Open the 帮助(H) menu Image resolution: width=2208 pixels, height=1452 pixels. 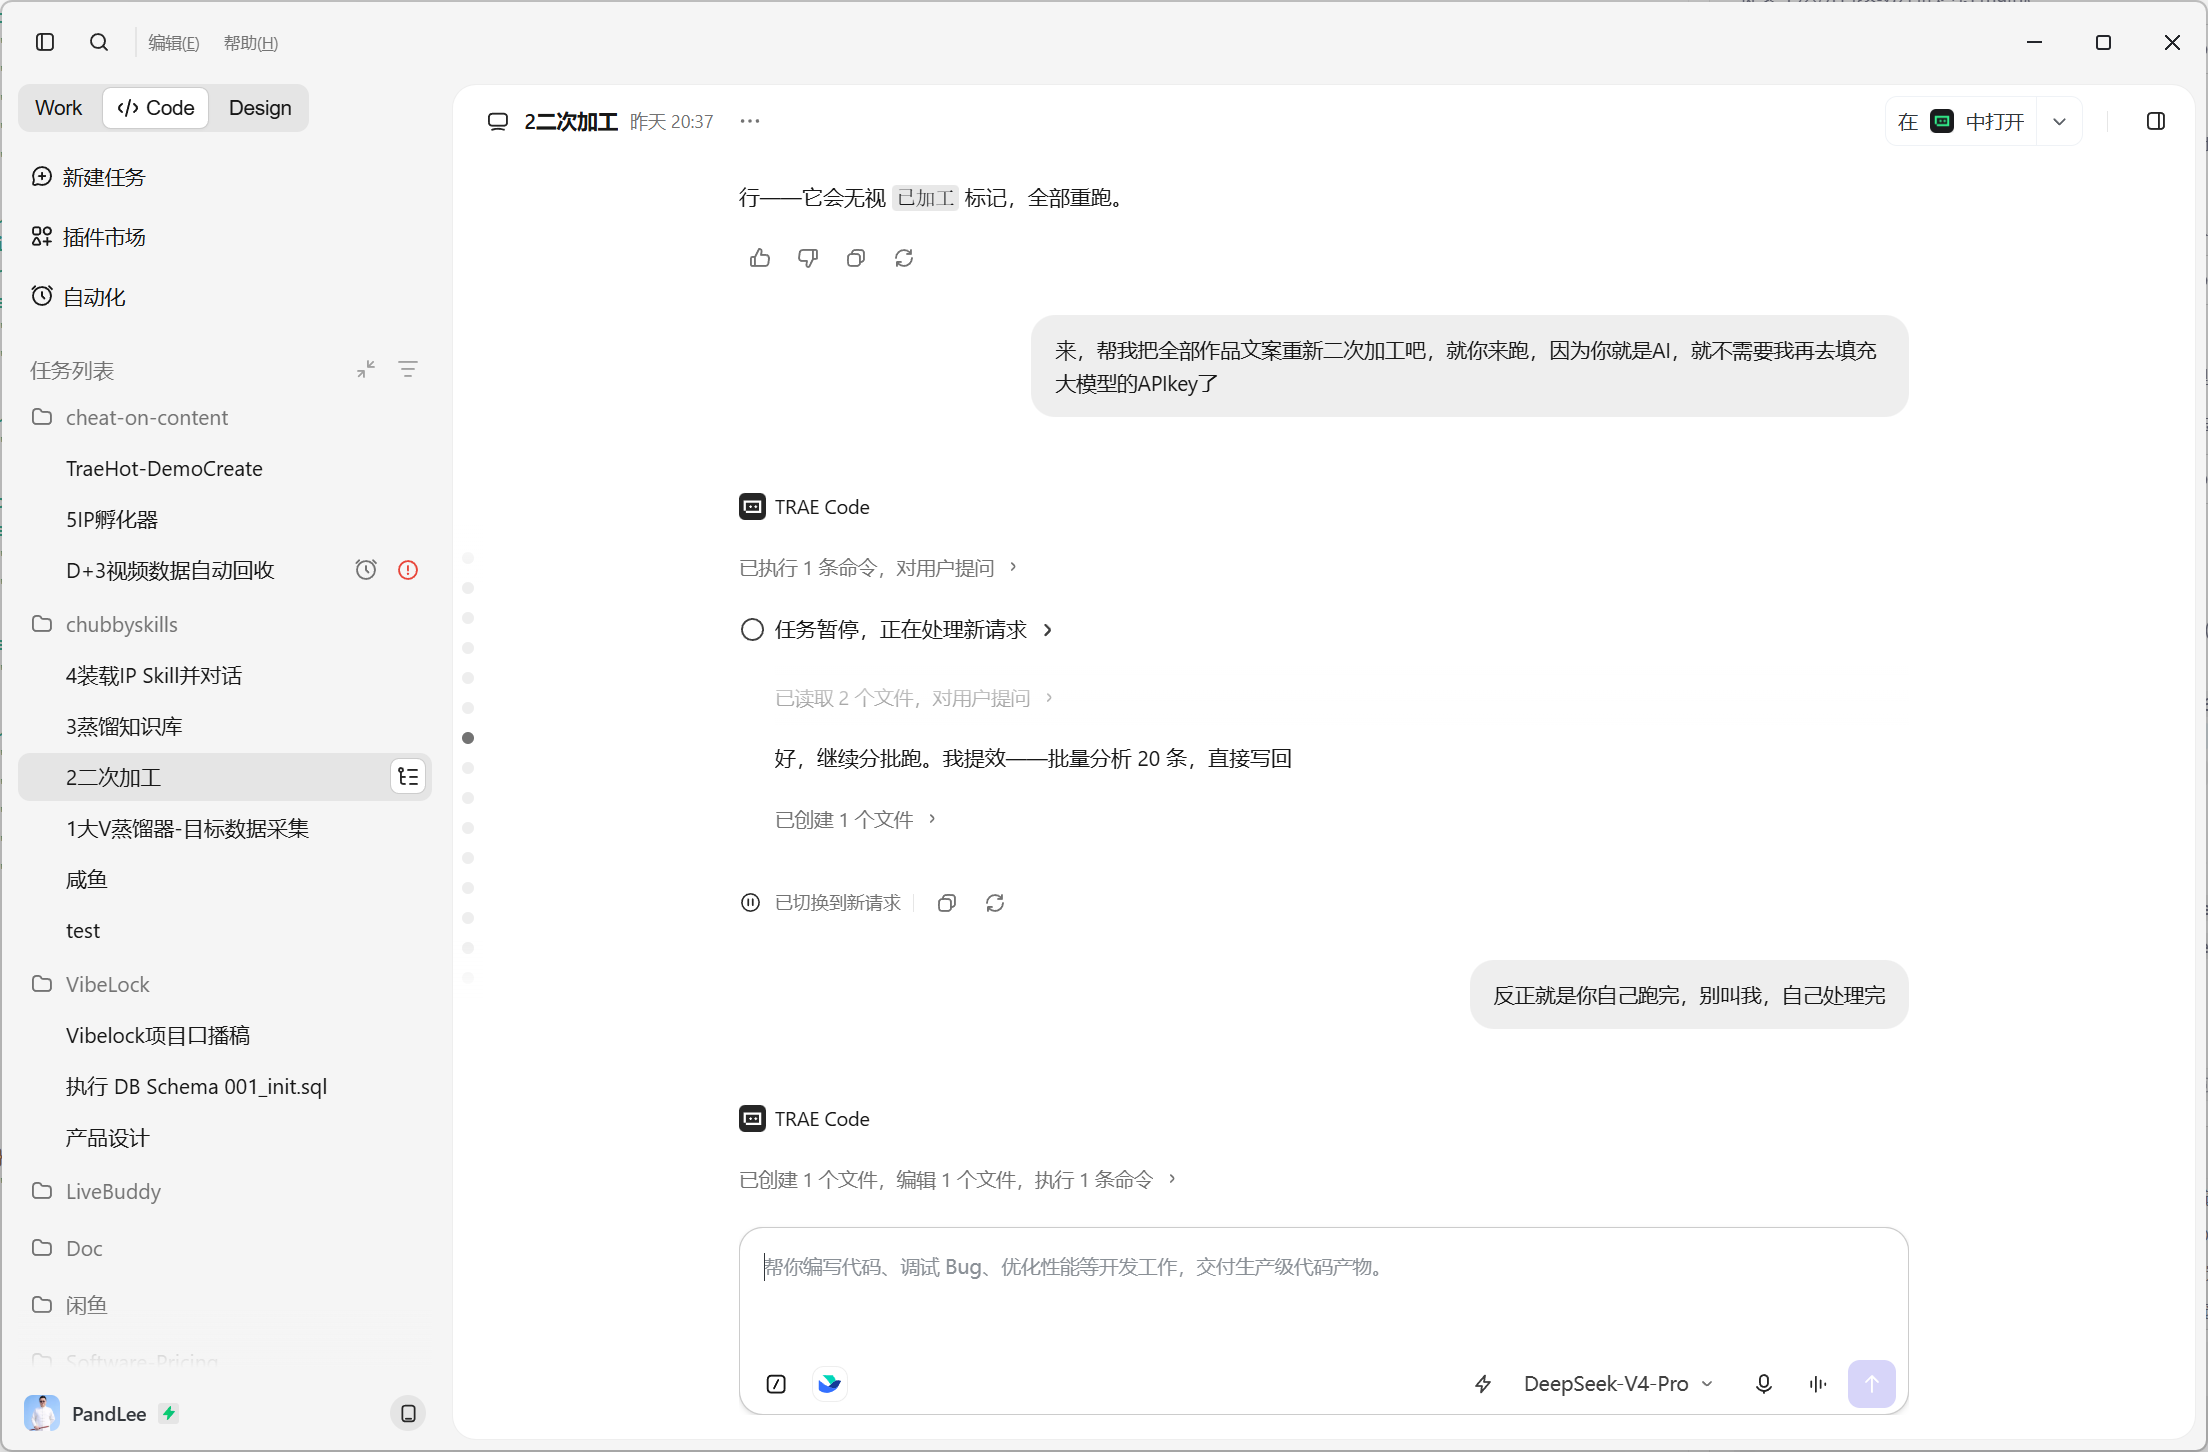click(x=251, y=43)
